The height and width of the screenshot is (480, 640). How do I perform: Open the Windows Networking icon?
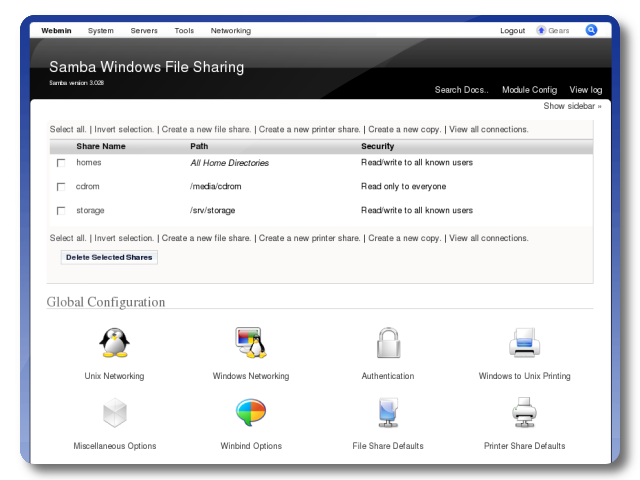point(250,343)
